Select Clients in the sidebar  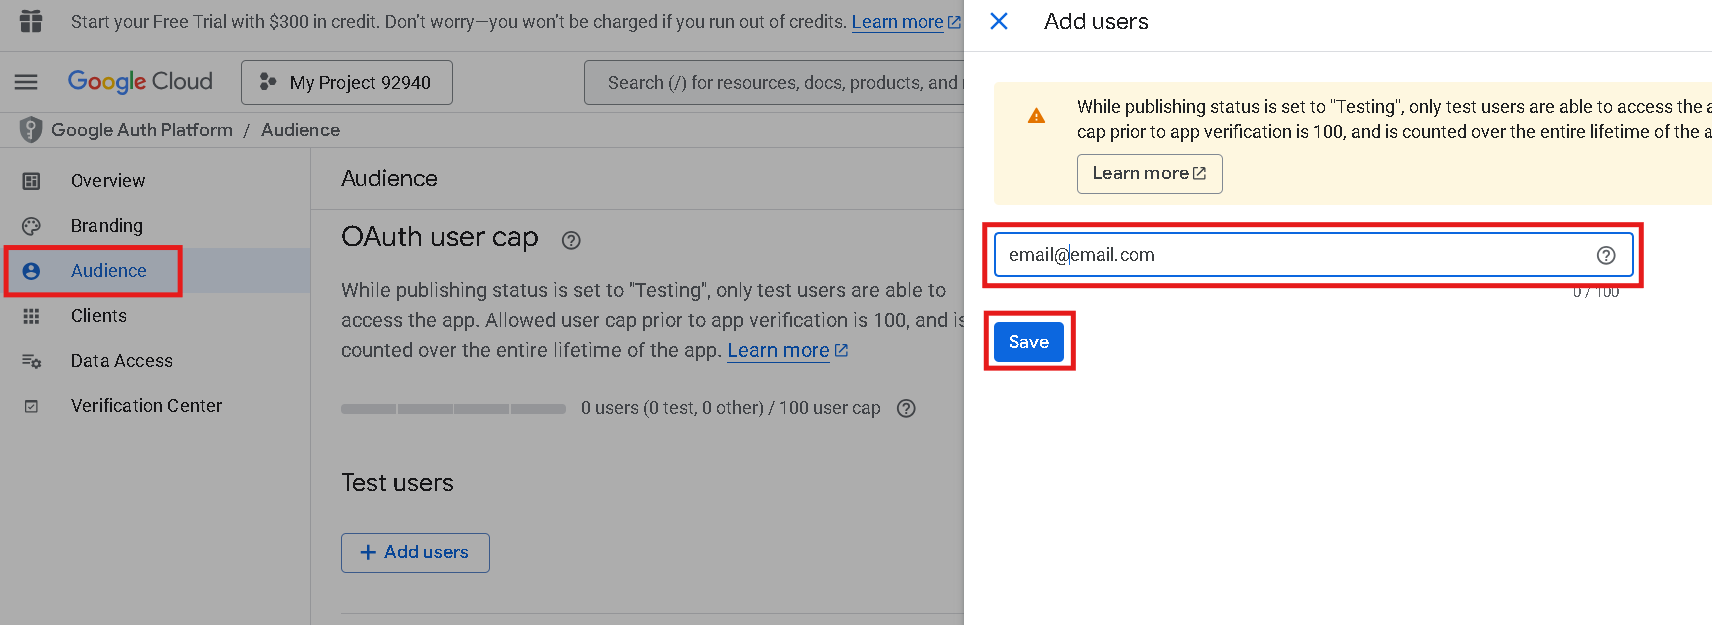pyautogui.click(x=99, y=316)
